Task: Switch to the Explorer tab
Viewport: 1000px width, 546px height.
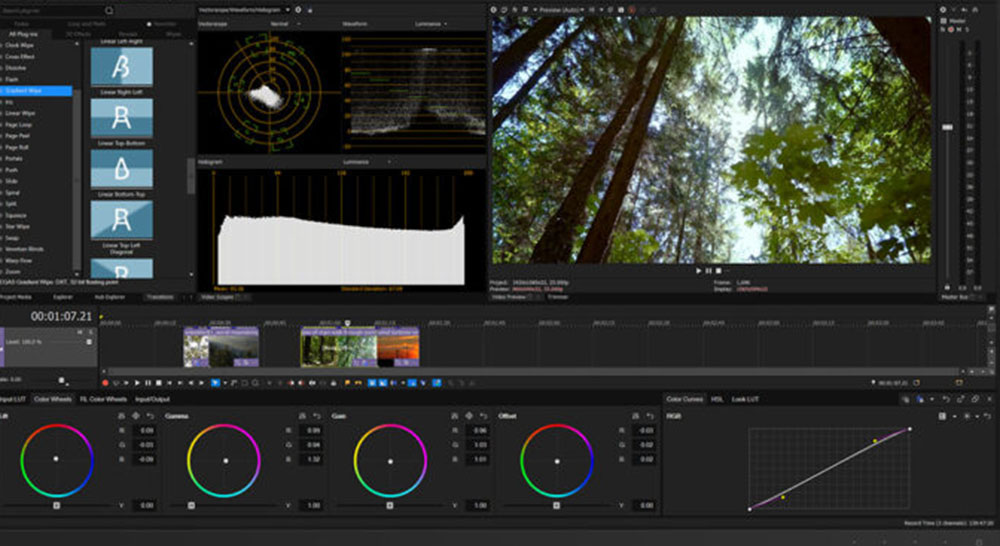Action: (x=62, y=297)
